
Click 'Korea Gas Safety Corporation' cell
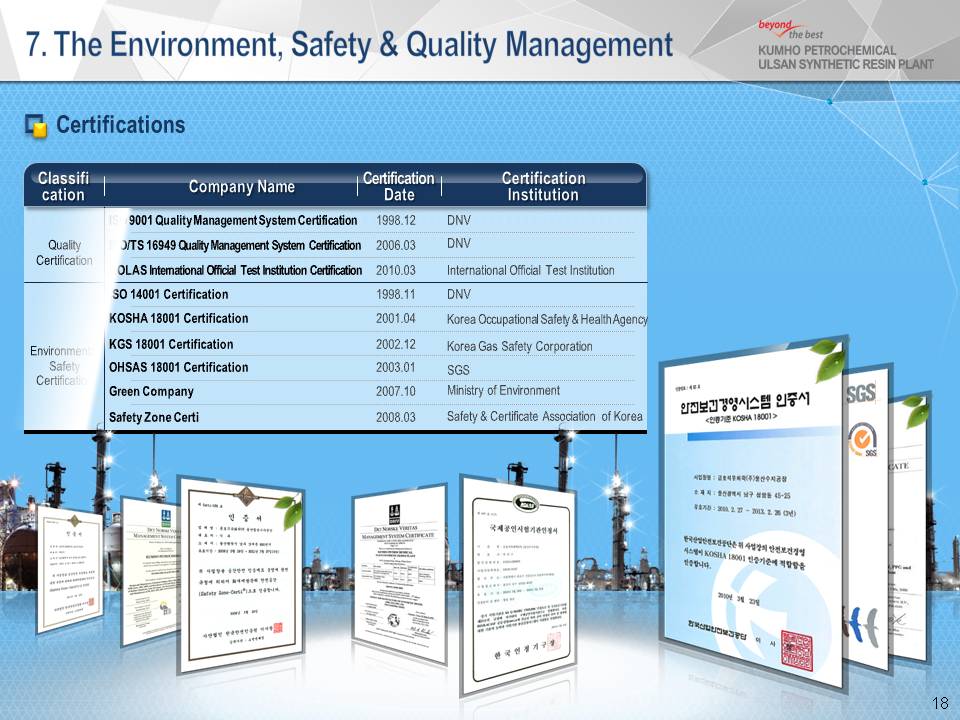pyautogui.click(x=519, y=346)
